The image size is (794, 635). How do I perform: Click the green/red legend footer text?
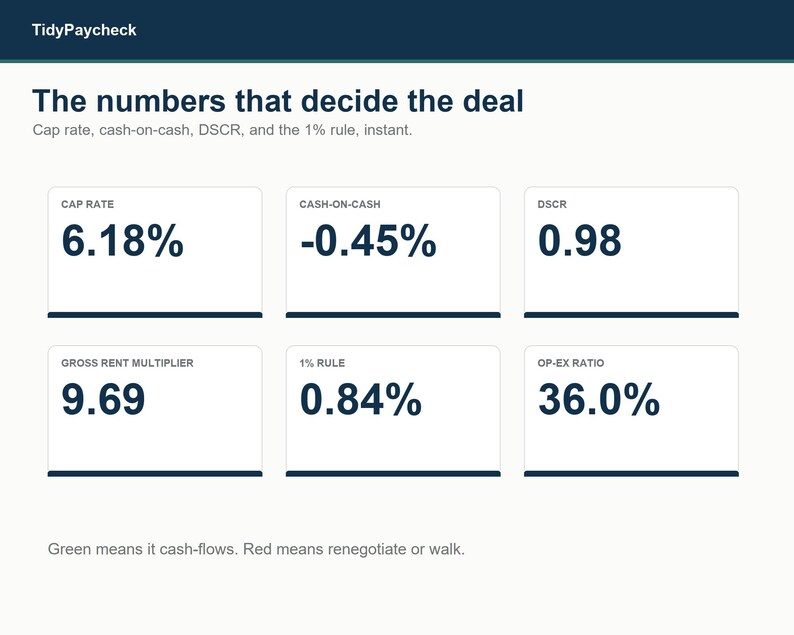coord(256,549)
